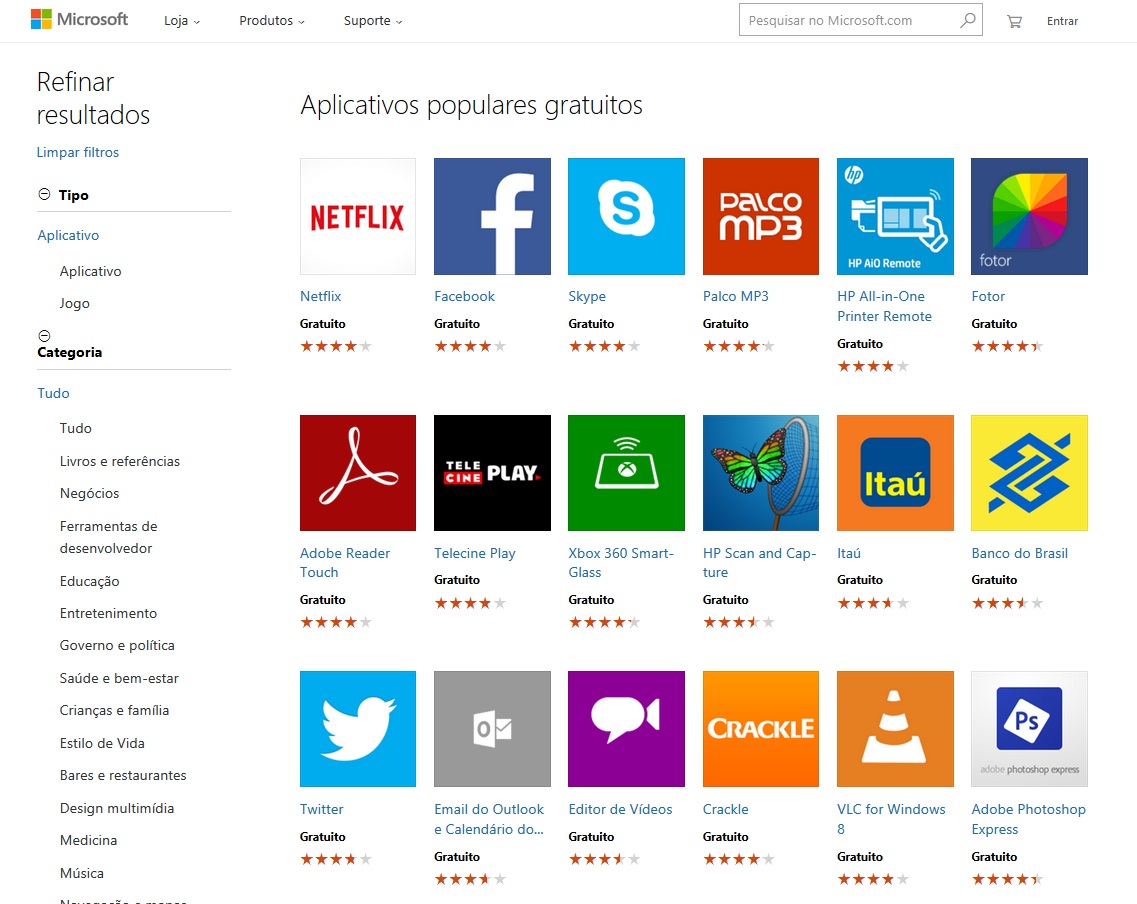Open the Itaú title link
Screen dimensions: 1137x904
(x=849, y=553)
